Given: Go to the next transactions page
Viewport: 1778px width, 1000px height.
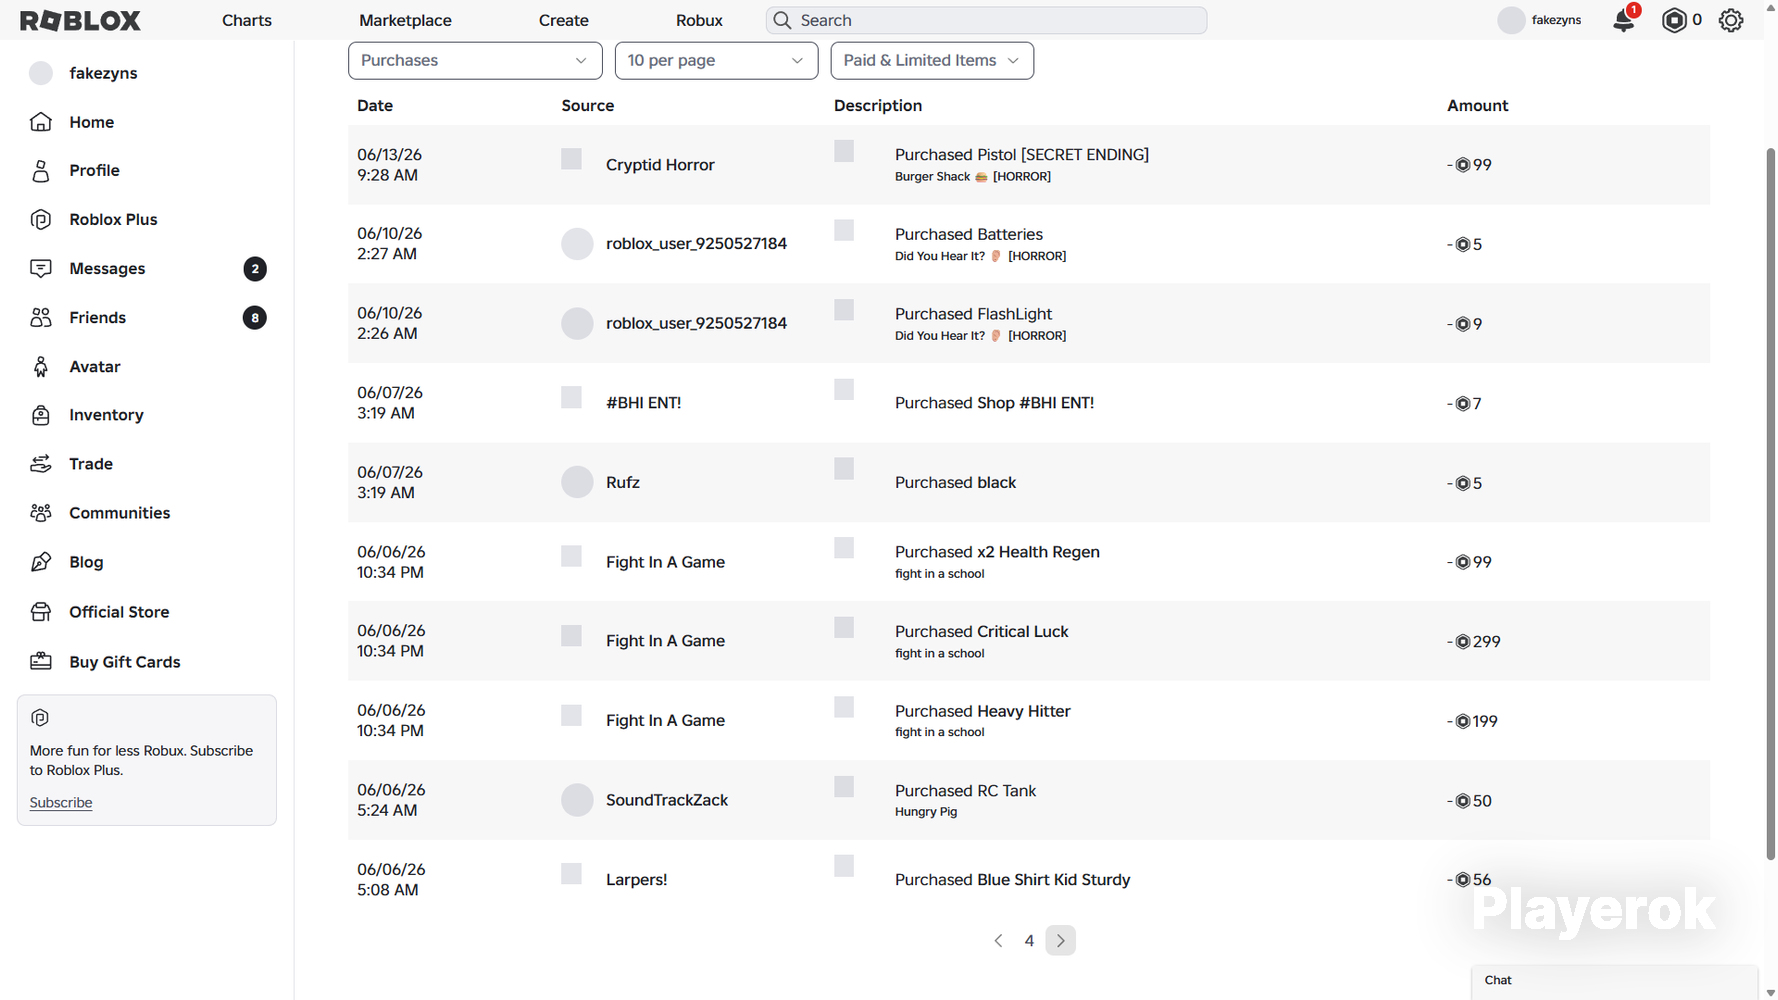Looking at the screenshot, I should 1061,941.
